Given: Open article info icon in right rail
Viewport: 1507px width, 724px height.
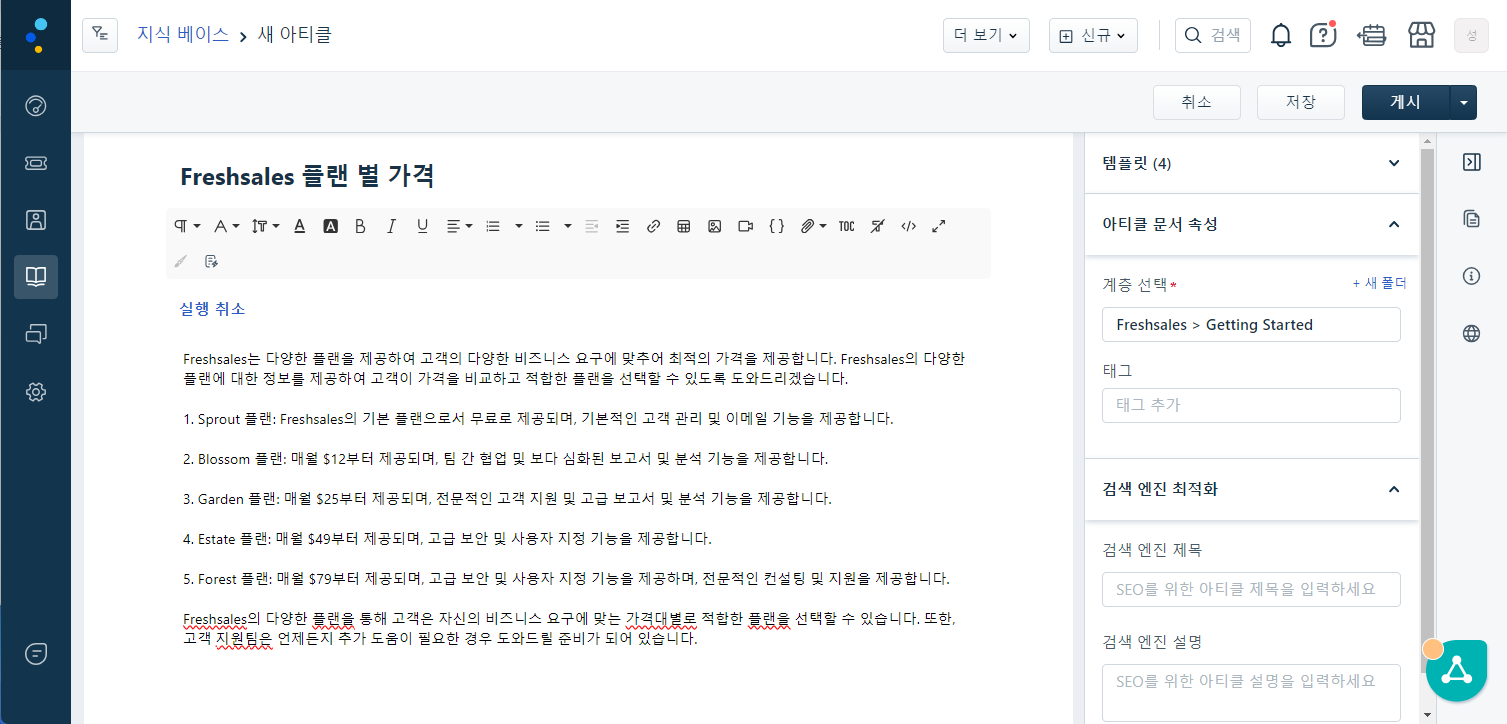Looking at the screenshot, I should point(1471,276).
